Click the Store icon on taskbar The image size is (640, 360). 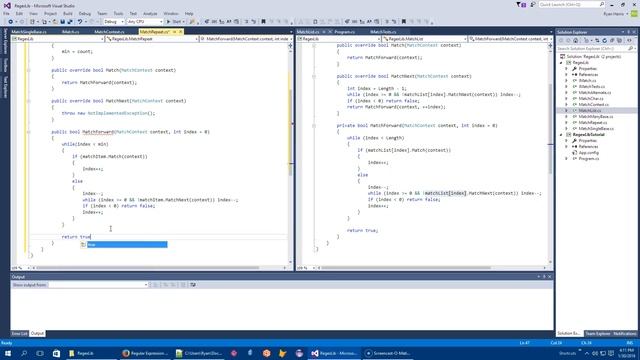tap(56, 353)
